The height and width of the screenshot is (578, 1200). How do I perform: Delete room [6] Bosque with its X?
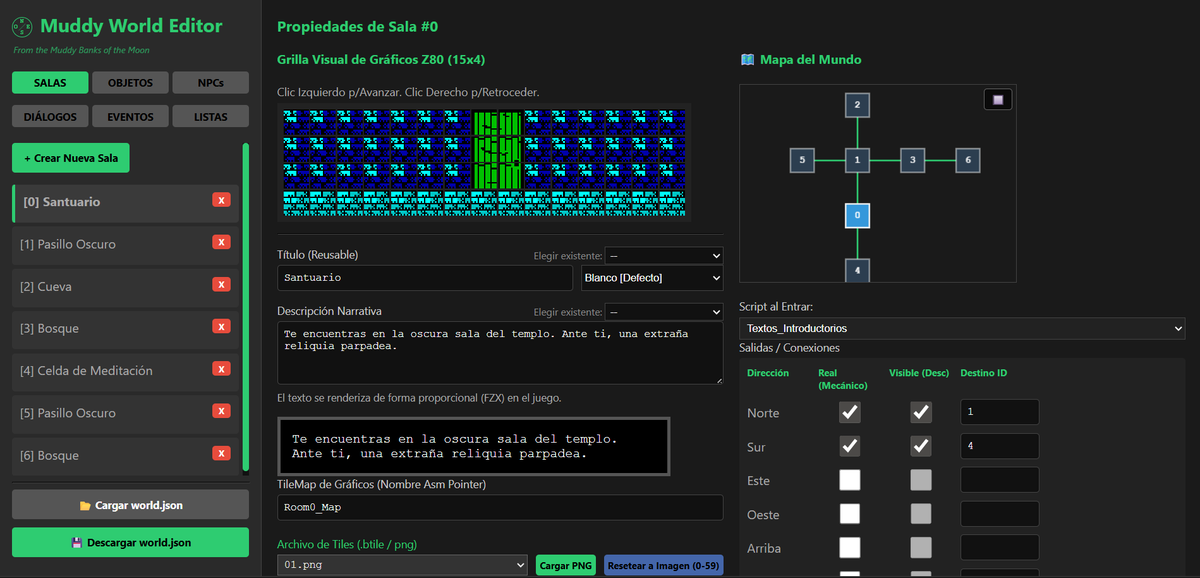pos(222,453)
